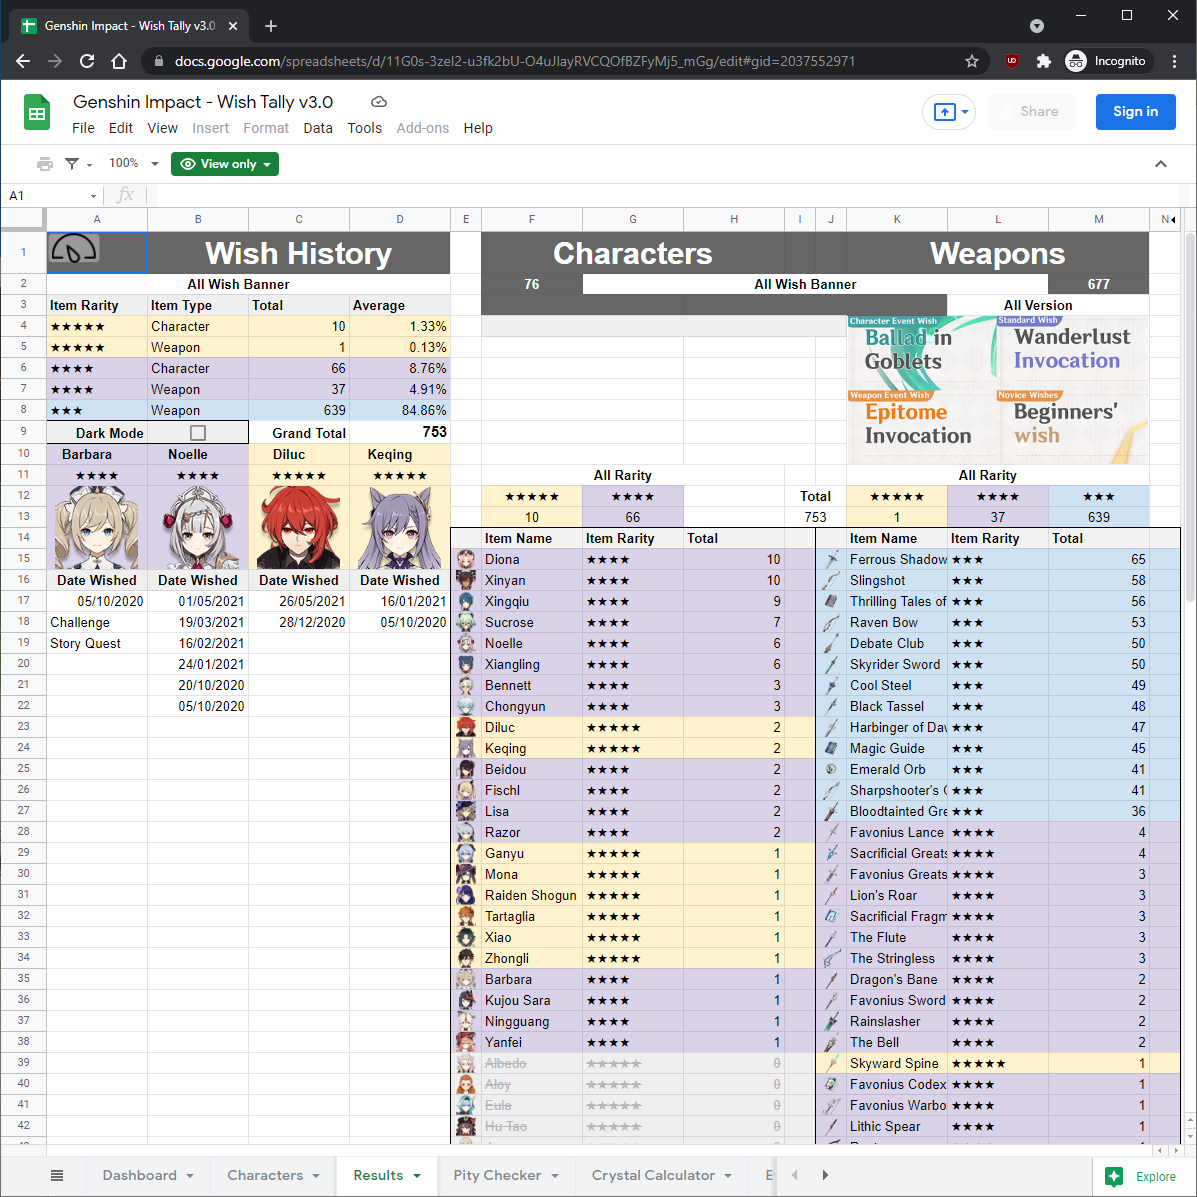Image resolution: width=1197 pixels, height=1197 pixels.
Task: Expand the Crystal Calculator tab arrow
Action: point(728,1176)
